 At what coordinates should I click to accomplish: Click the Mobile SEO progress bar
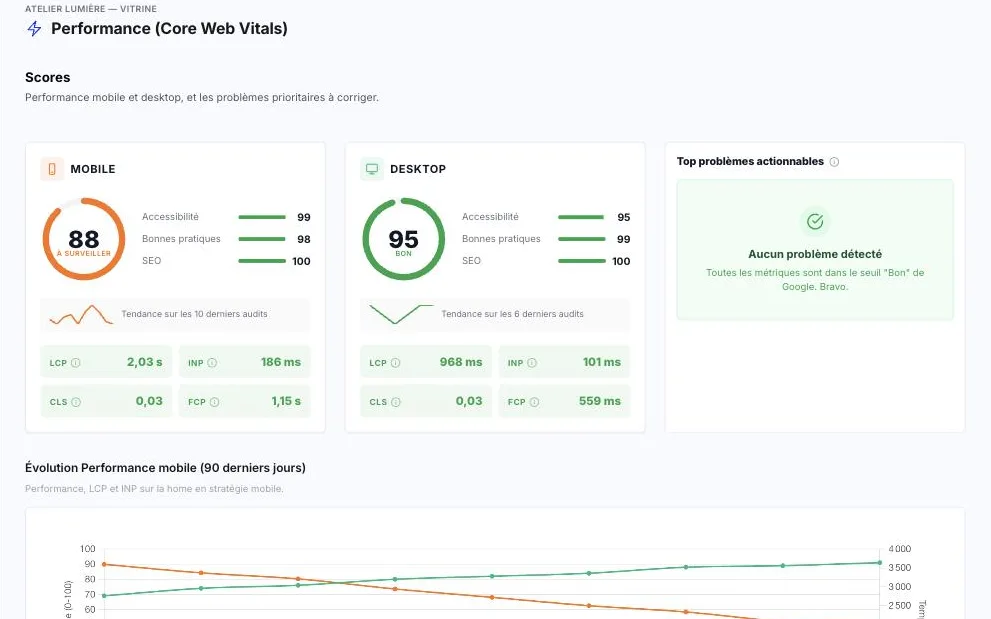[262, 260]
